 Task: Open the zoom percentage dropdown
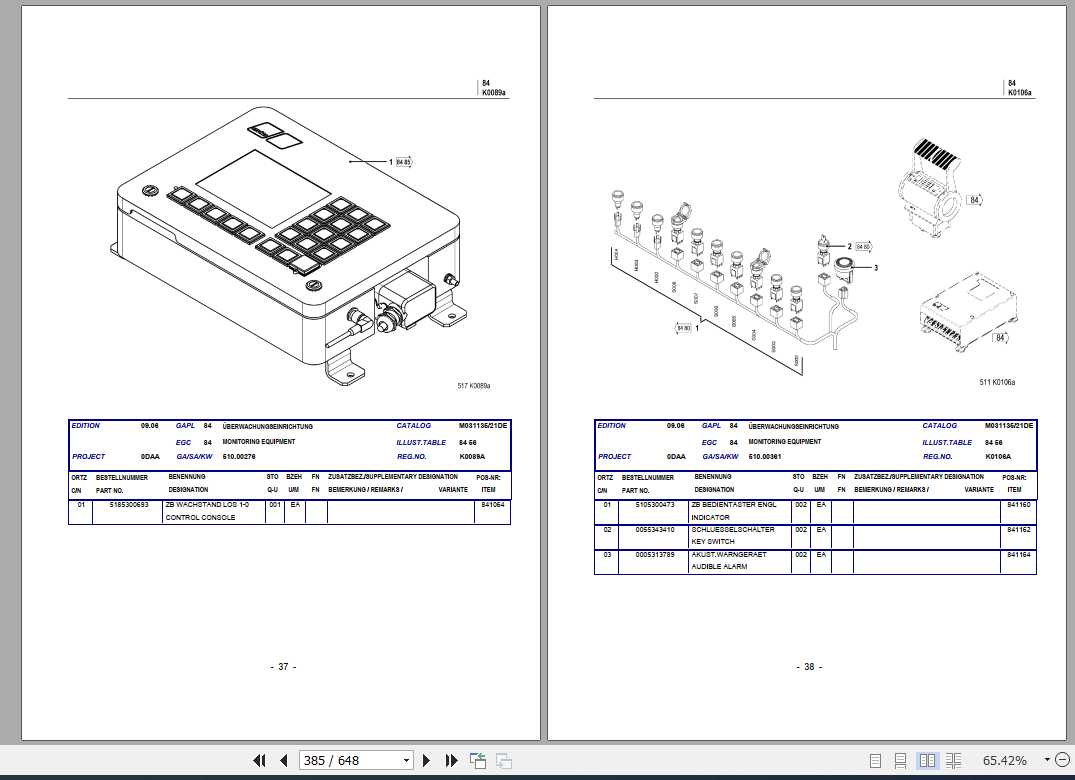[x=1046, y=760]
